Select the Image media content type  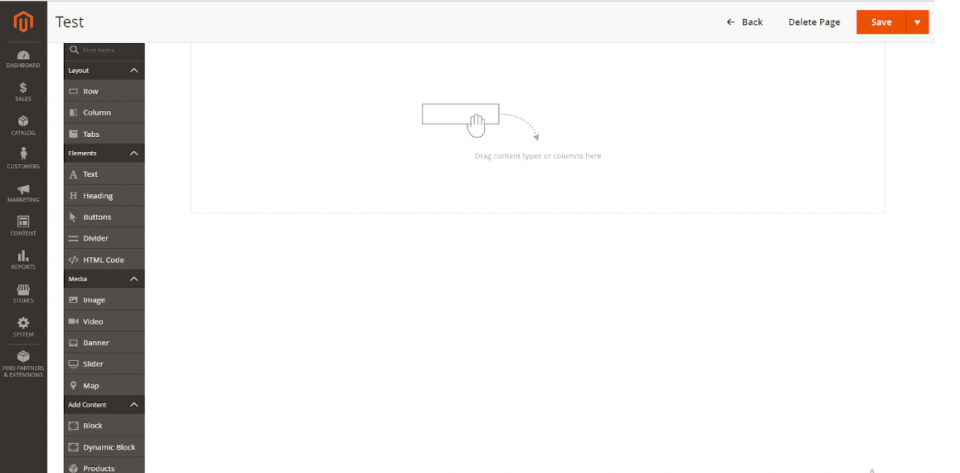(x=104, y=300)
